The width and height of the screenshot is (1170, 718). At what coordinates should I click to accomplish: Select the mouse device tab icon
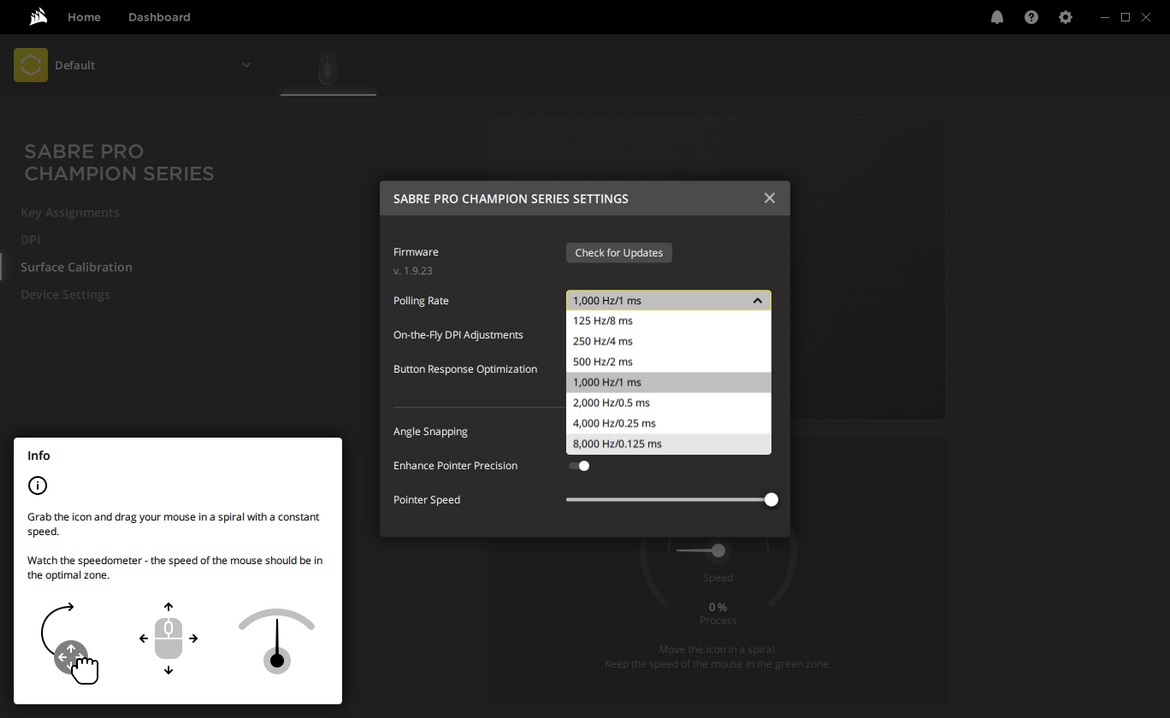tap(328, 69)
